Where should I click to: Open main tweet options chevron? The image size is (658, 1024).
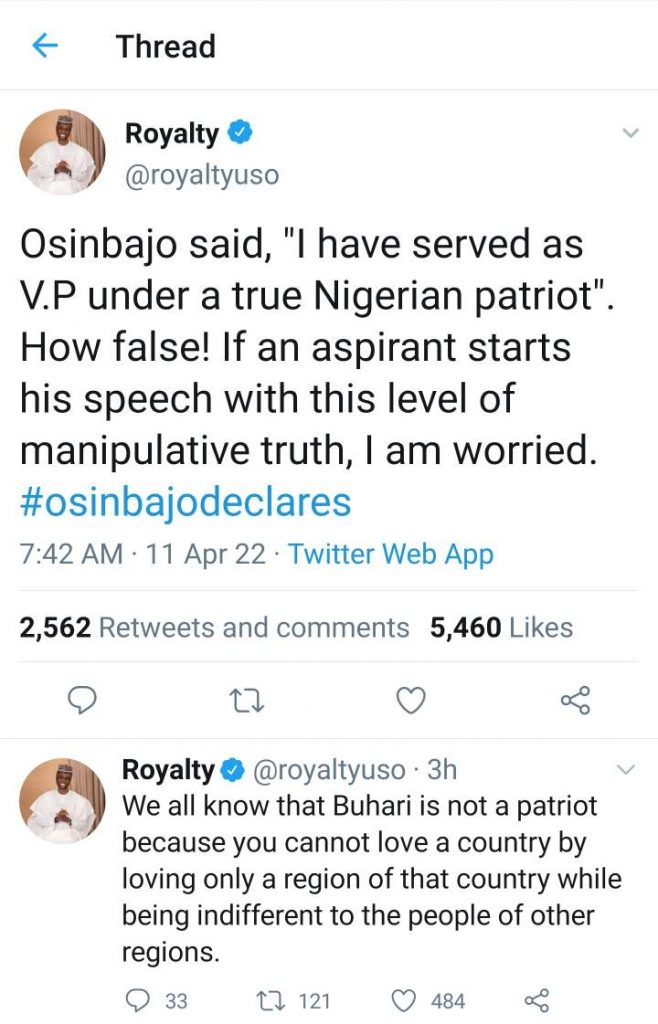click(630, 133)
